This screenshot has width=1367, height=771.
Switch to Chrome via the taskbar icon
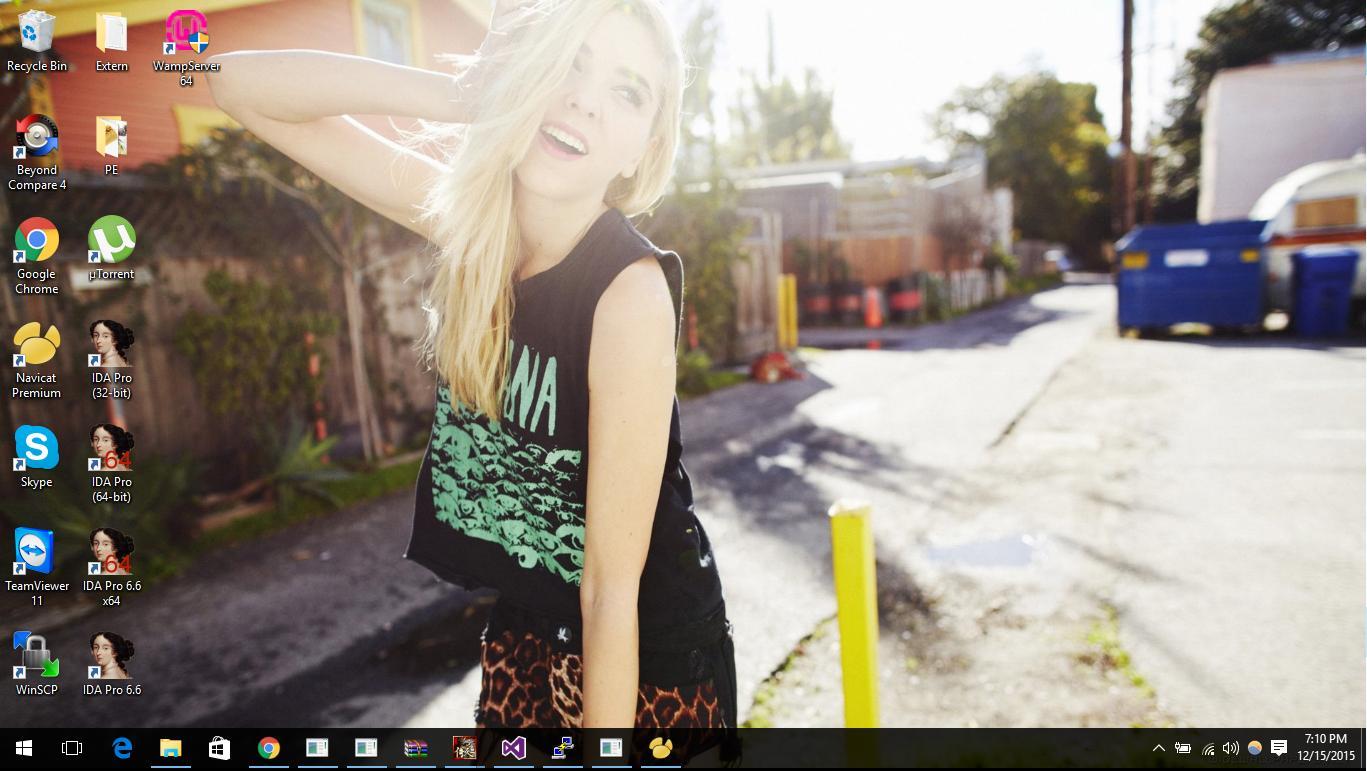coord(268,748)
